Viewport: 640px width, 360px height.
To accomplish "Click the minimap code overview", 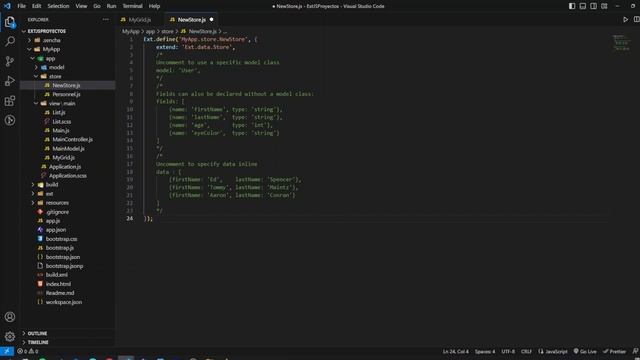I will [x=621, y=43].
